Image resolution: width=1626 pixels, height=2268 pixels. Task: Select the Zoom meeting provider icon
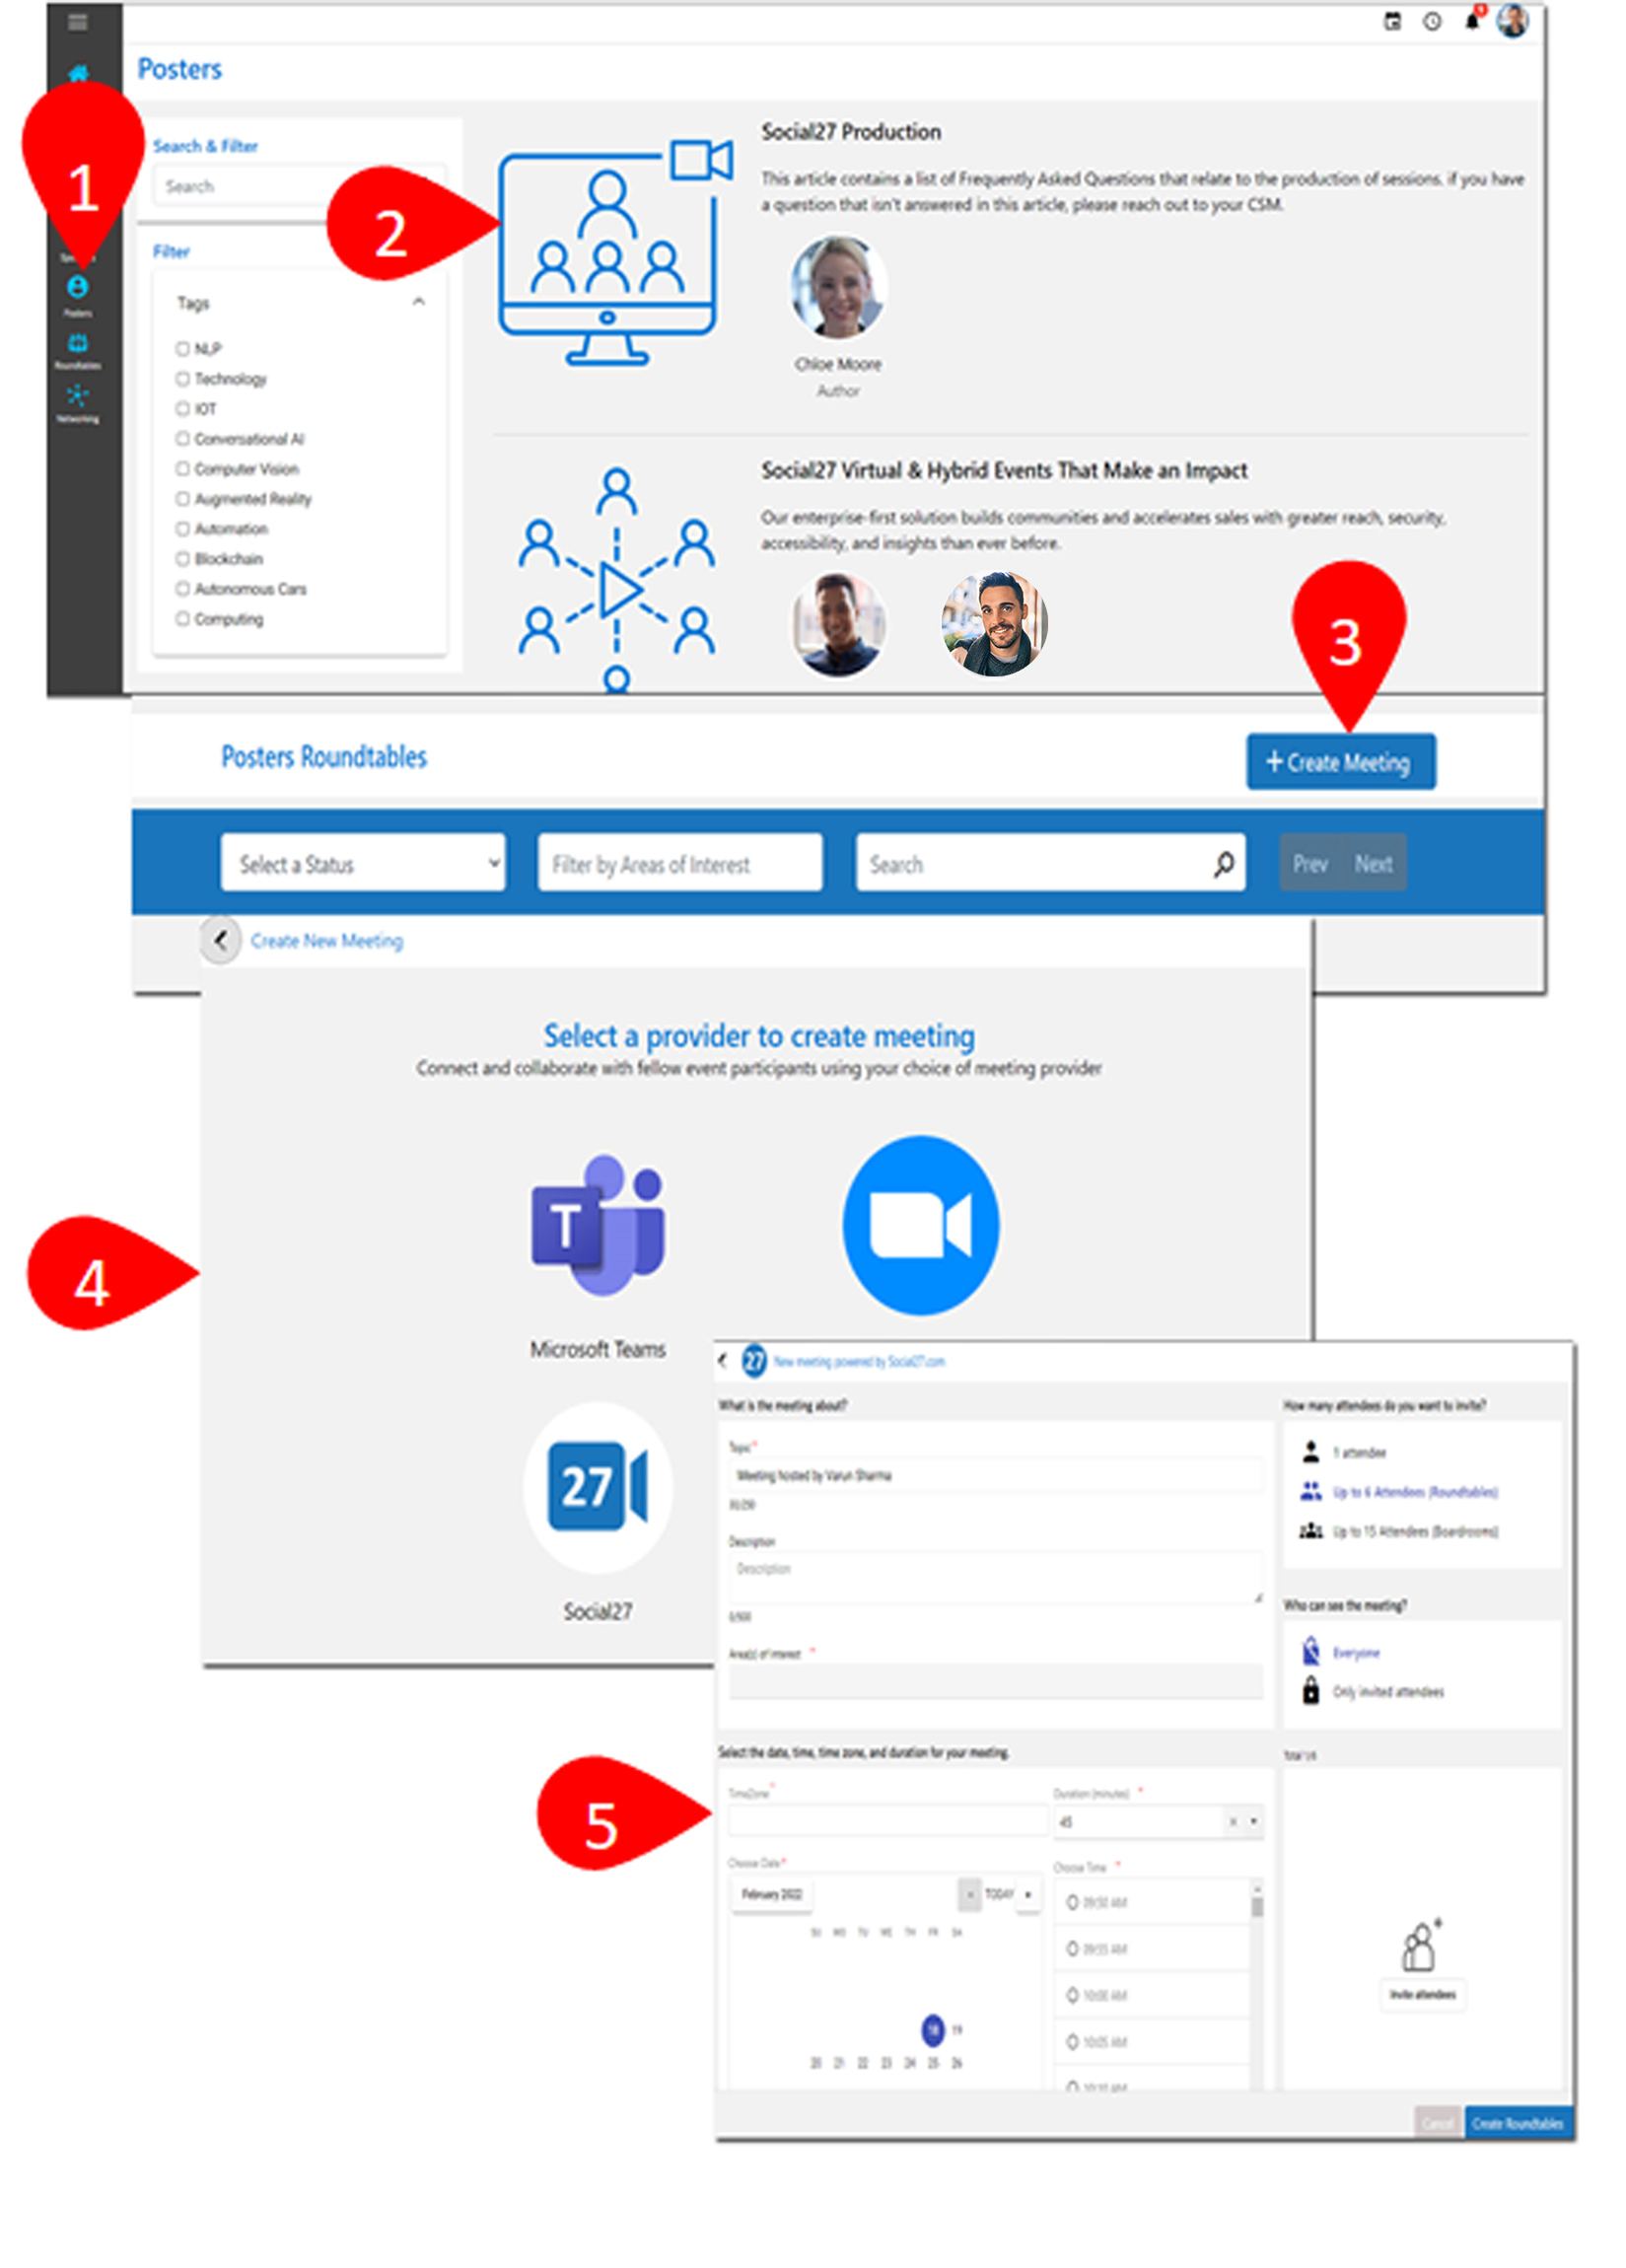pos(920,1224)
